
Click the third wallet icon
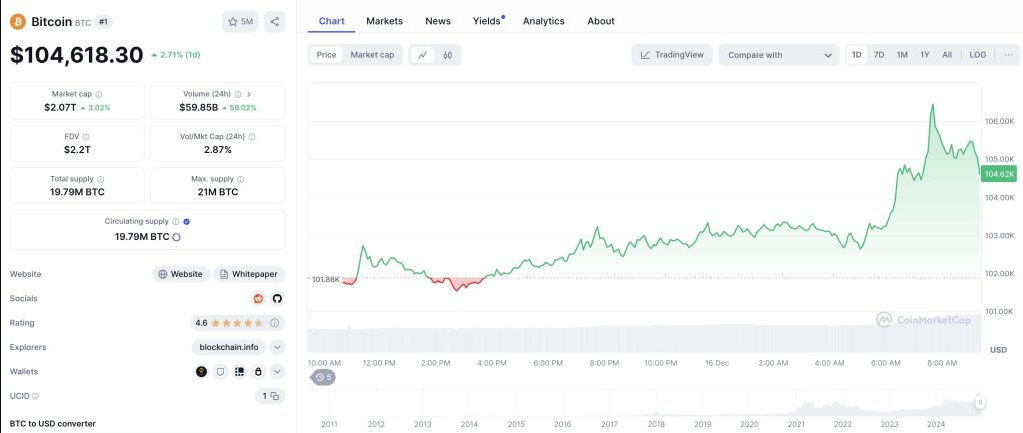(239, 372)
